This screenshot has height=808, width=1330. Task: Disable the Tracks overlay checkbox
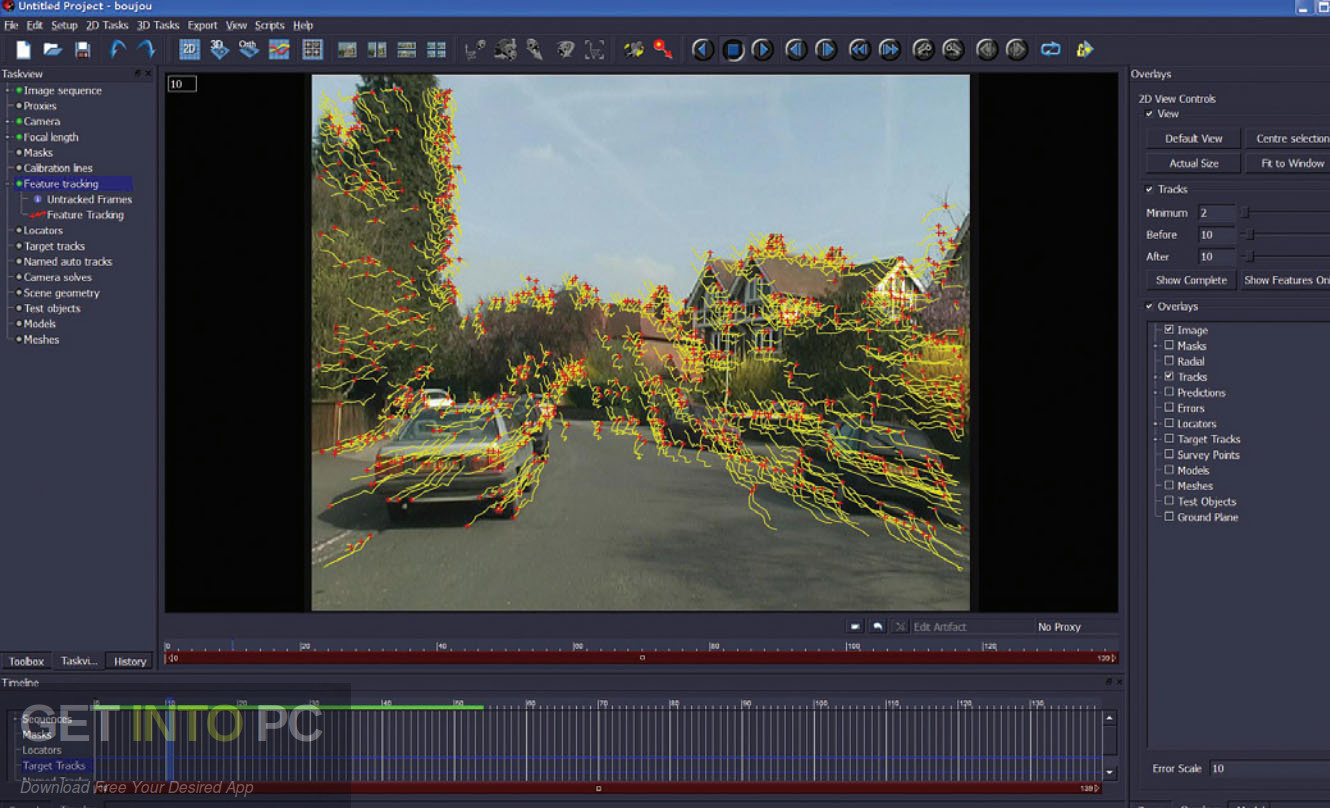click(x=1169, y=376)
